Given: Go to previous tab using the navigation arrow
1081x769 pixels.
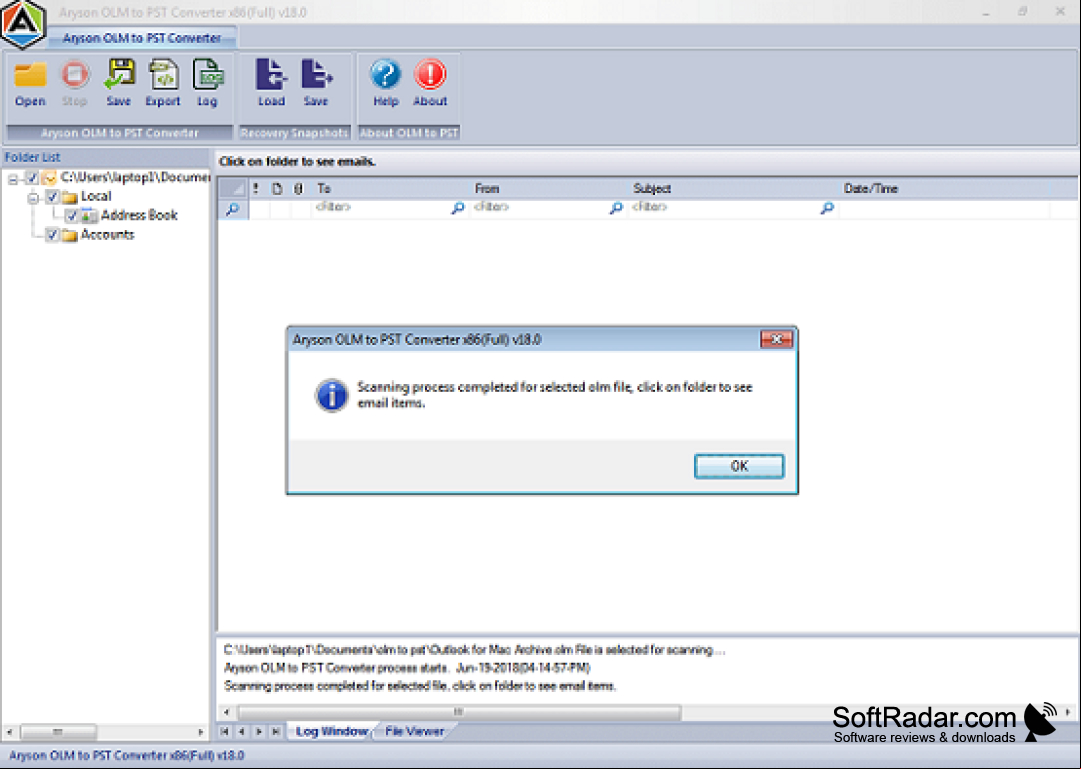Looking at the screenshot, I should [241, 731].
